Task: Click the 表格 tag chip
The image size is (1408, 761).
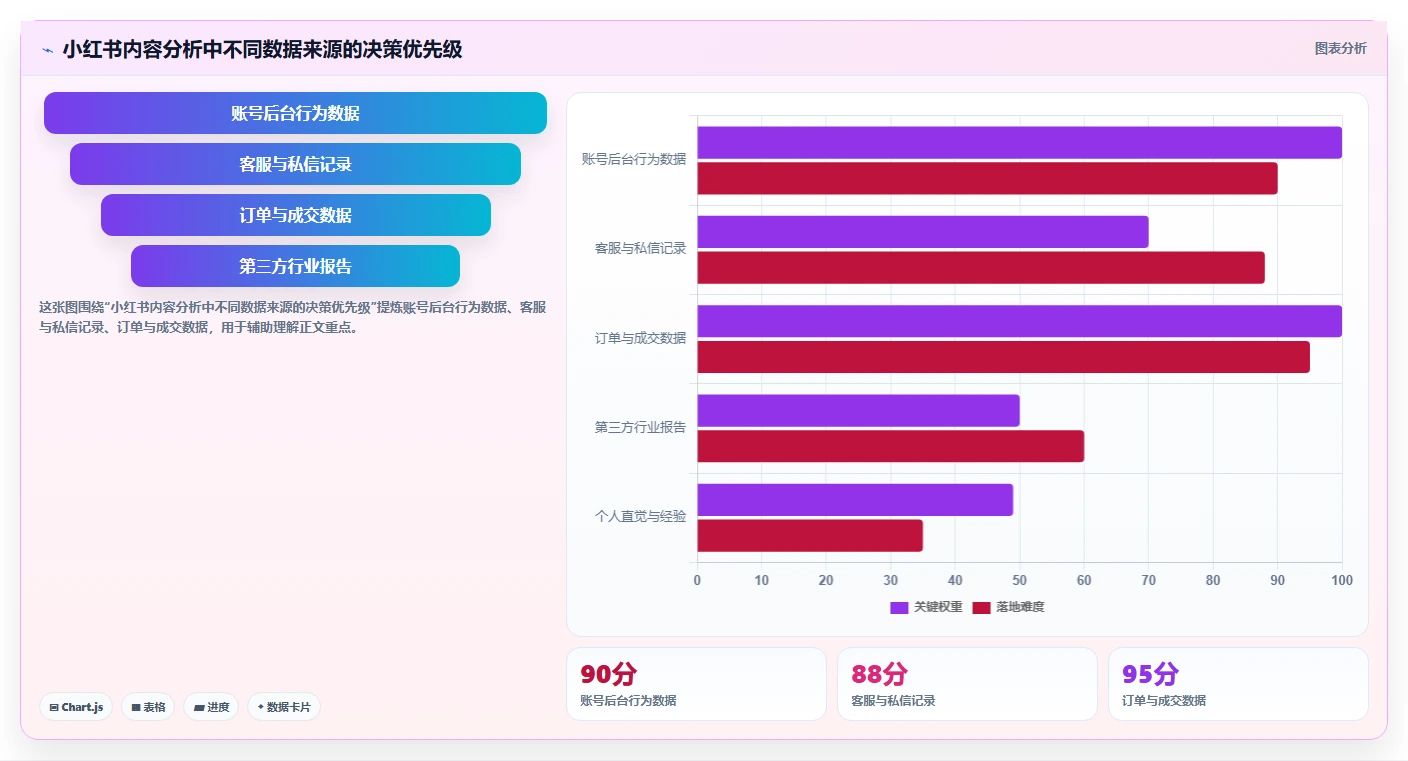Action: (x=148, y=707)
